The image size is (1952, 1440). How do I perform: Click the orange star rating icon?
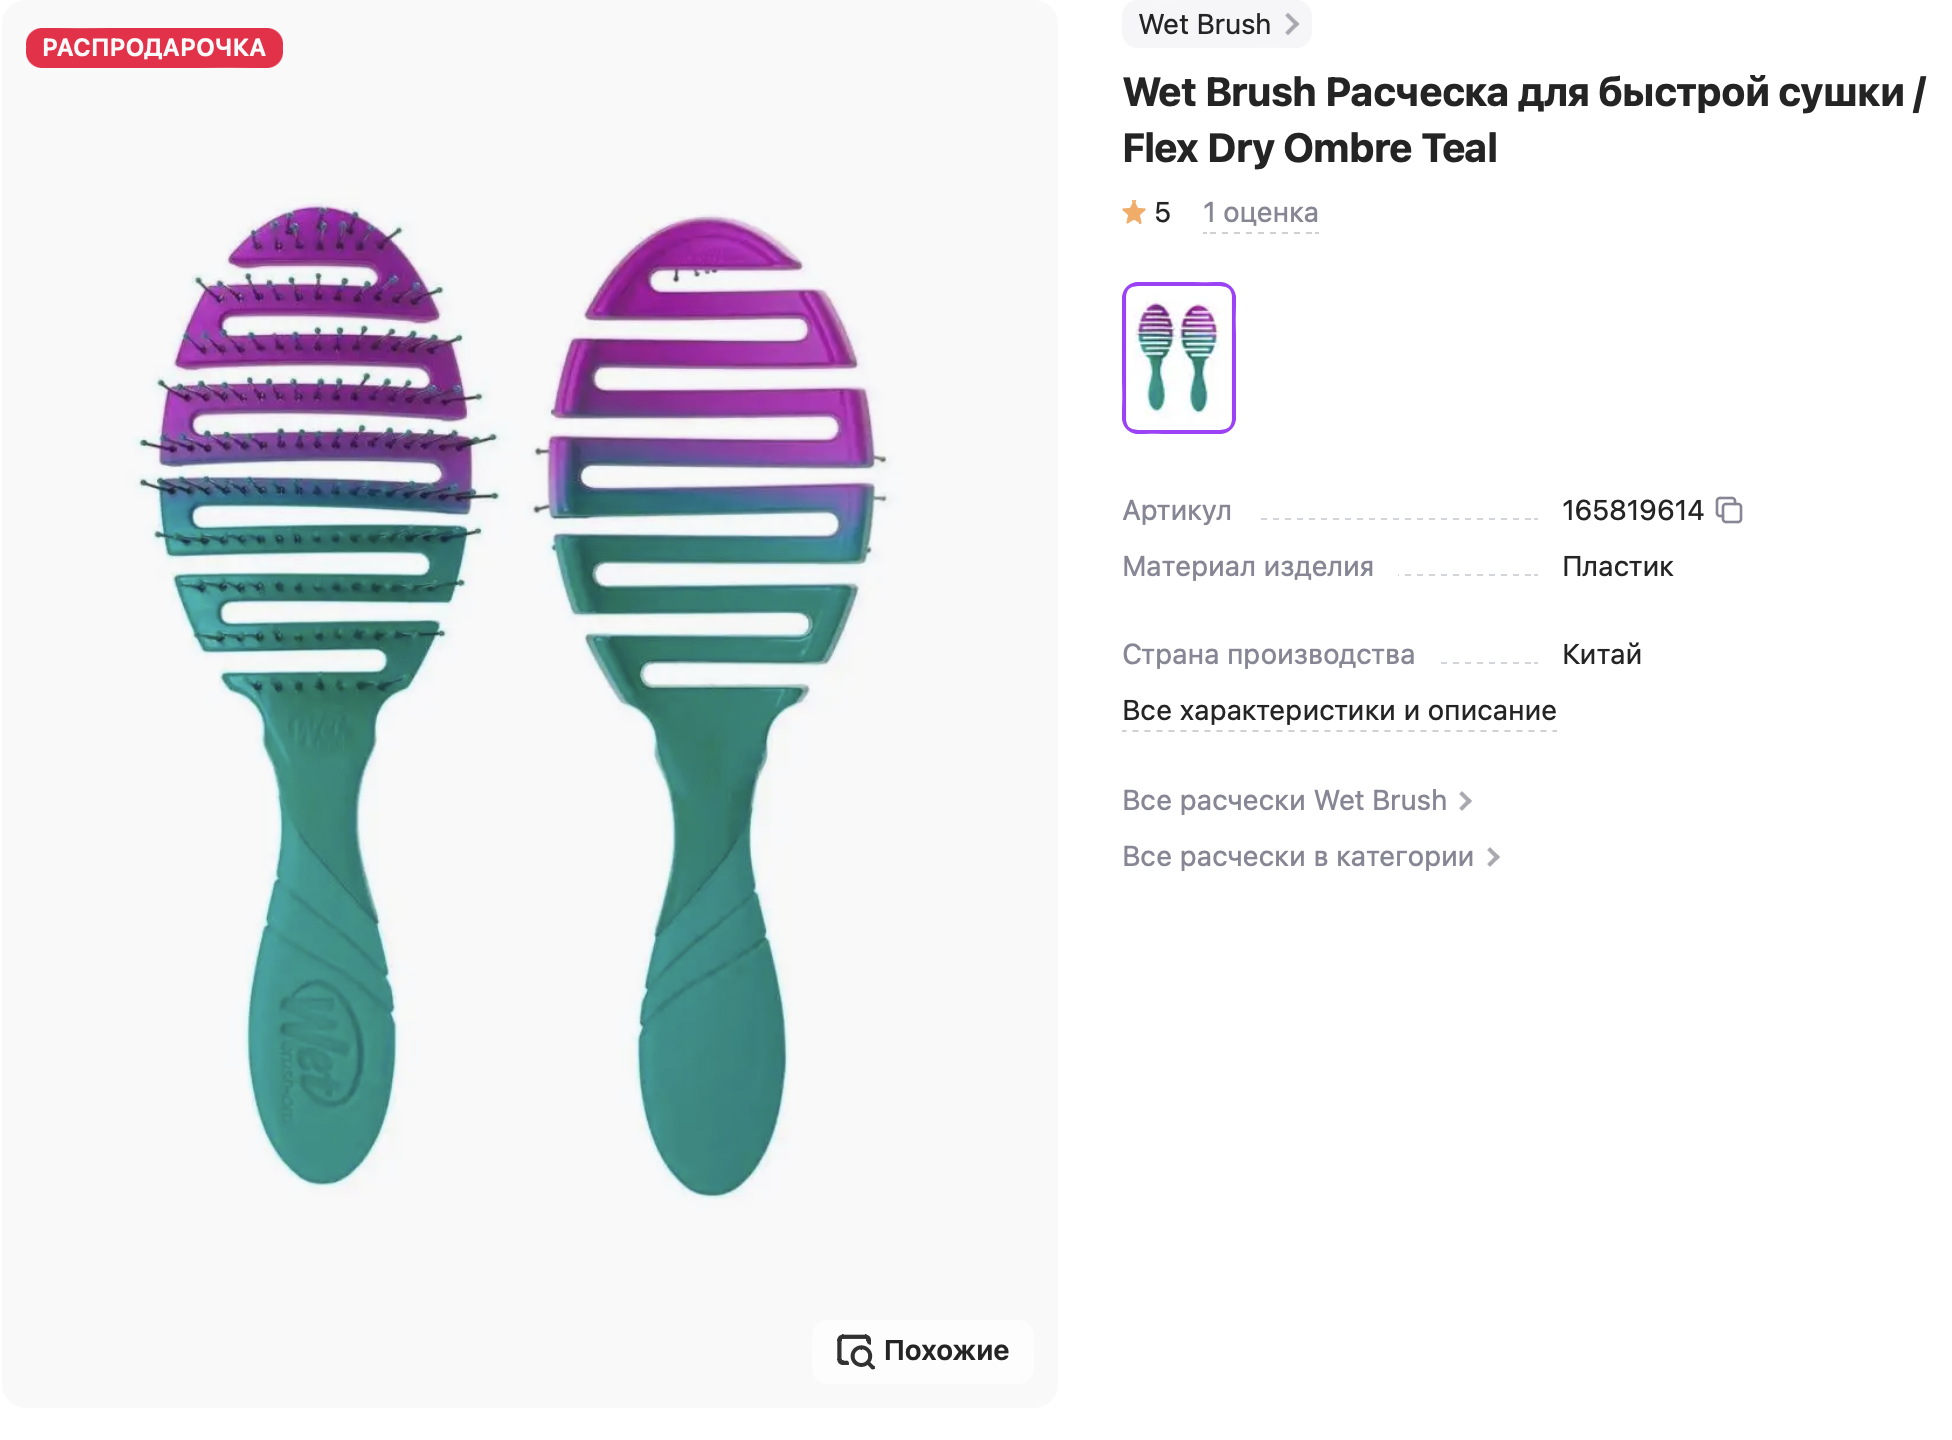tap(1134, 212)
